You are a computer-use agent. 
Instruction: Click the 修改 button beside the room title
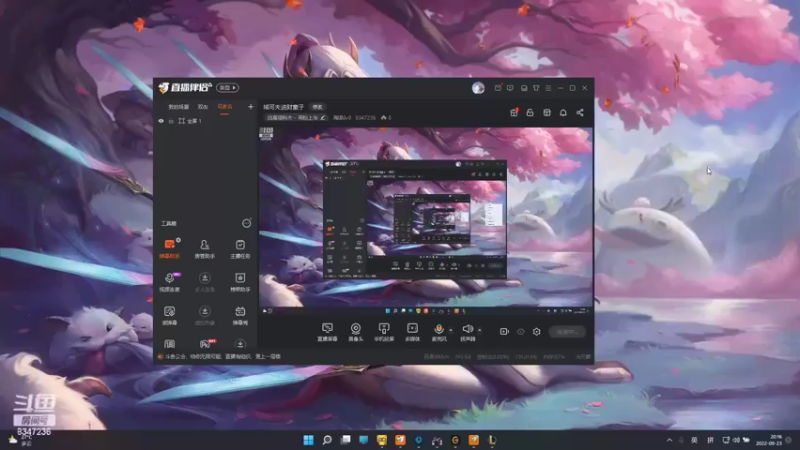(317, 107)
